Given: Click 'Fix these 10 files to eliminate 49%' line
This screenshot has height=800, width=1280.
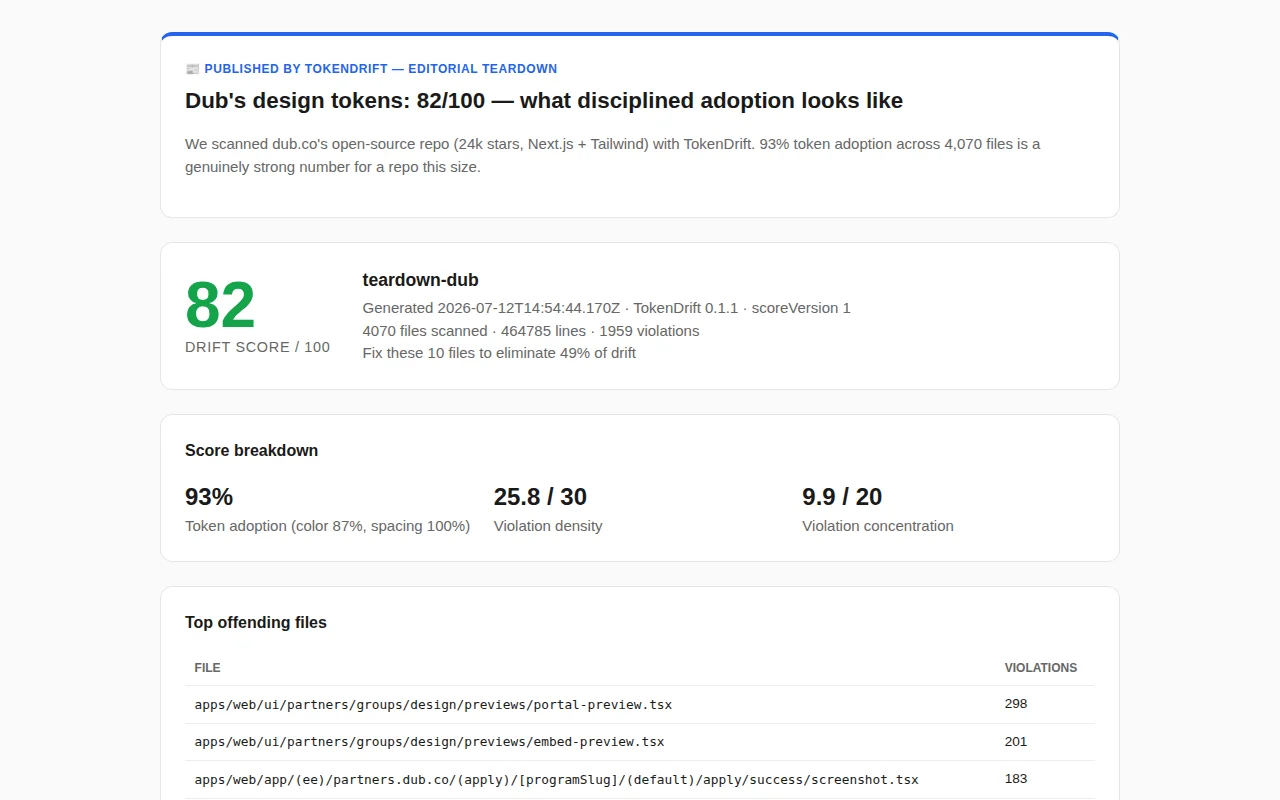Looking at the screenshot, I should (499, 353).
